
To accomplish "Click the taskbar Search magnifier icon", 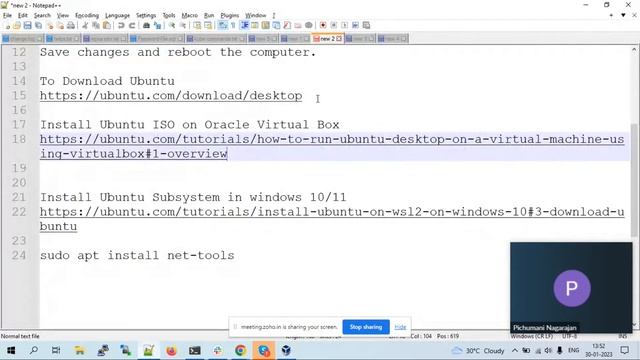I will click(x=34, y=350).
